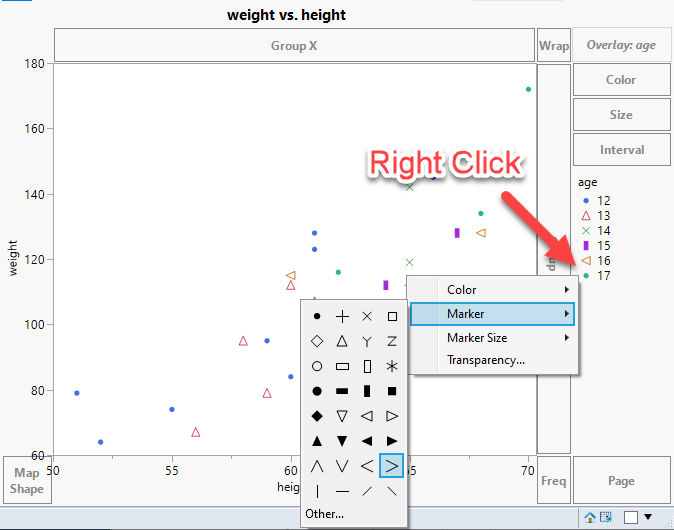Choose Transparency... from context menu
The image size is (674, 530).
tap(492, 360)
